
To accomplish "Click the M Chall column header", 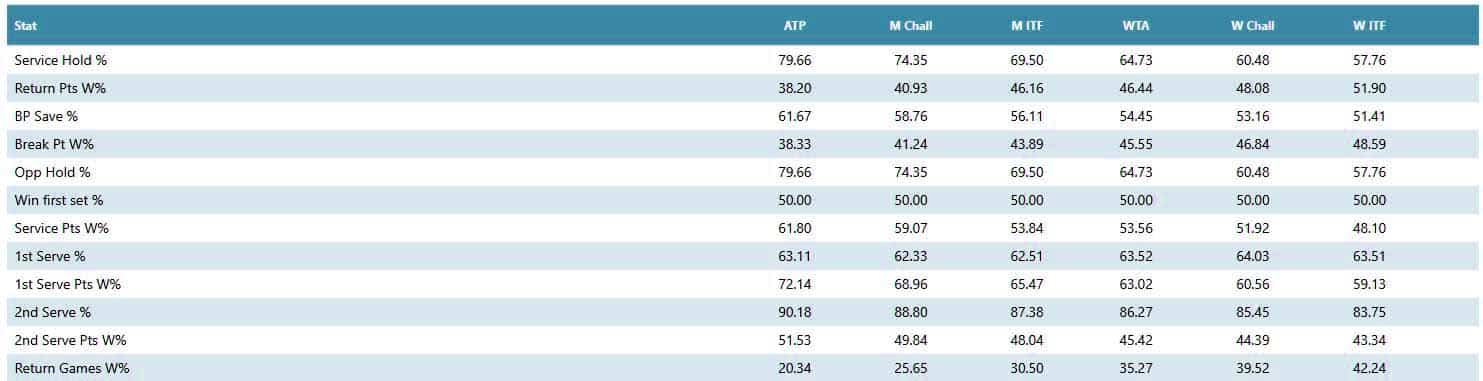I will pyautogui.click(x=911, y=26).
